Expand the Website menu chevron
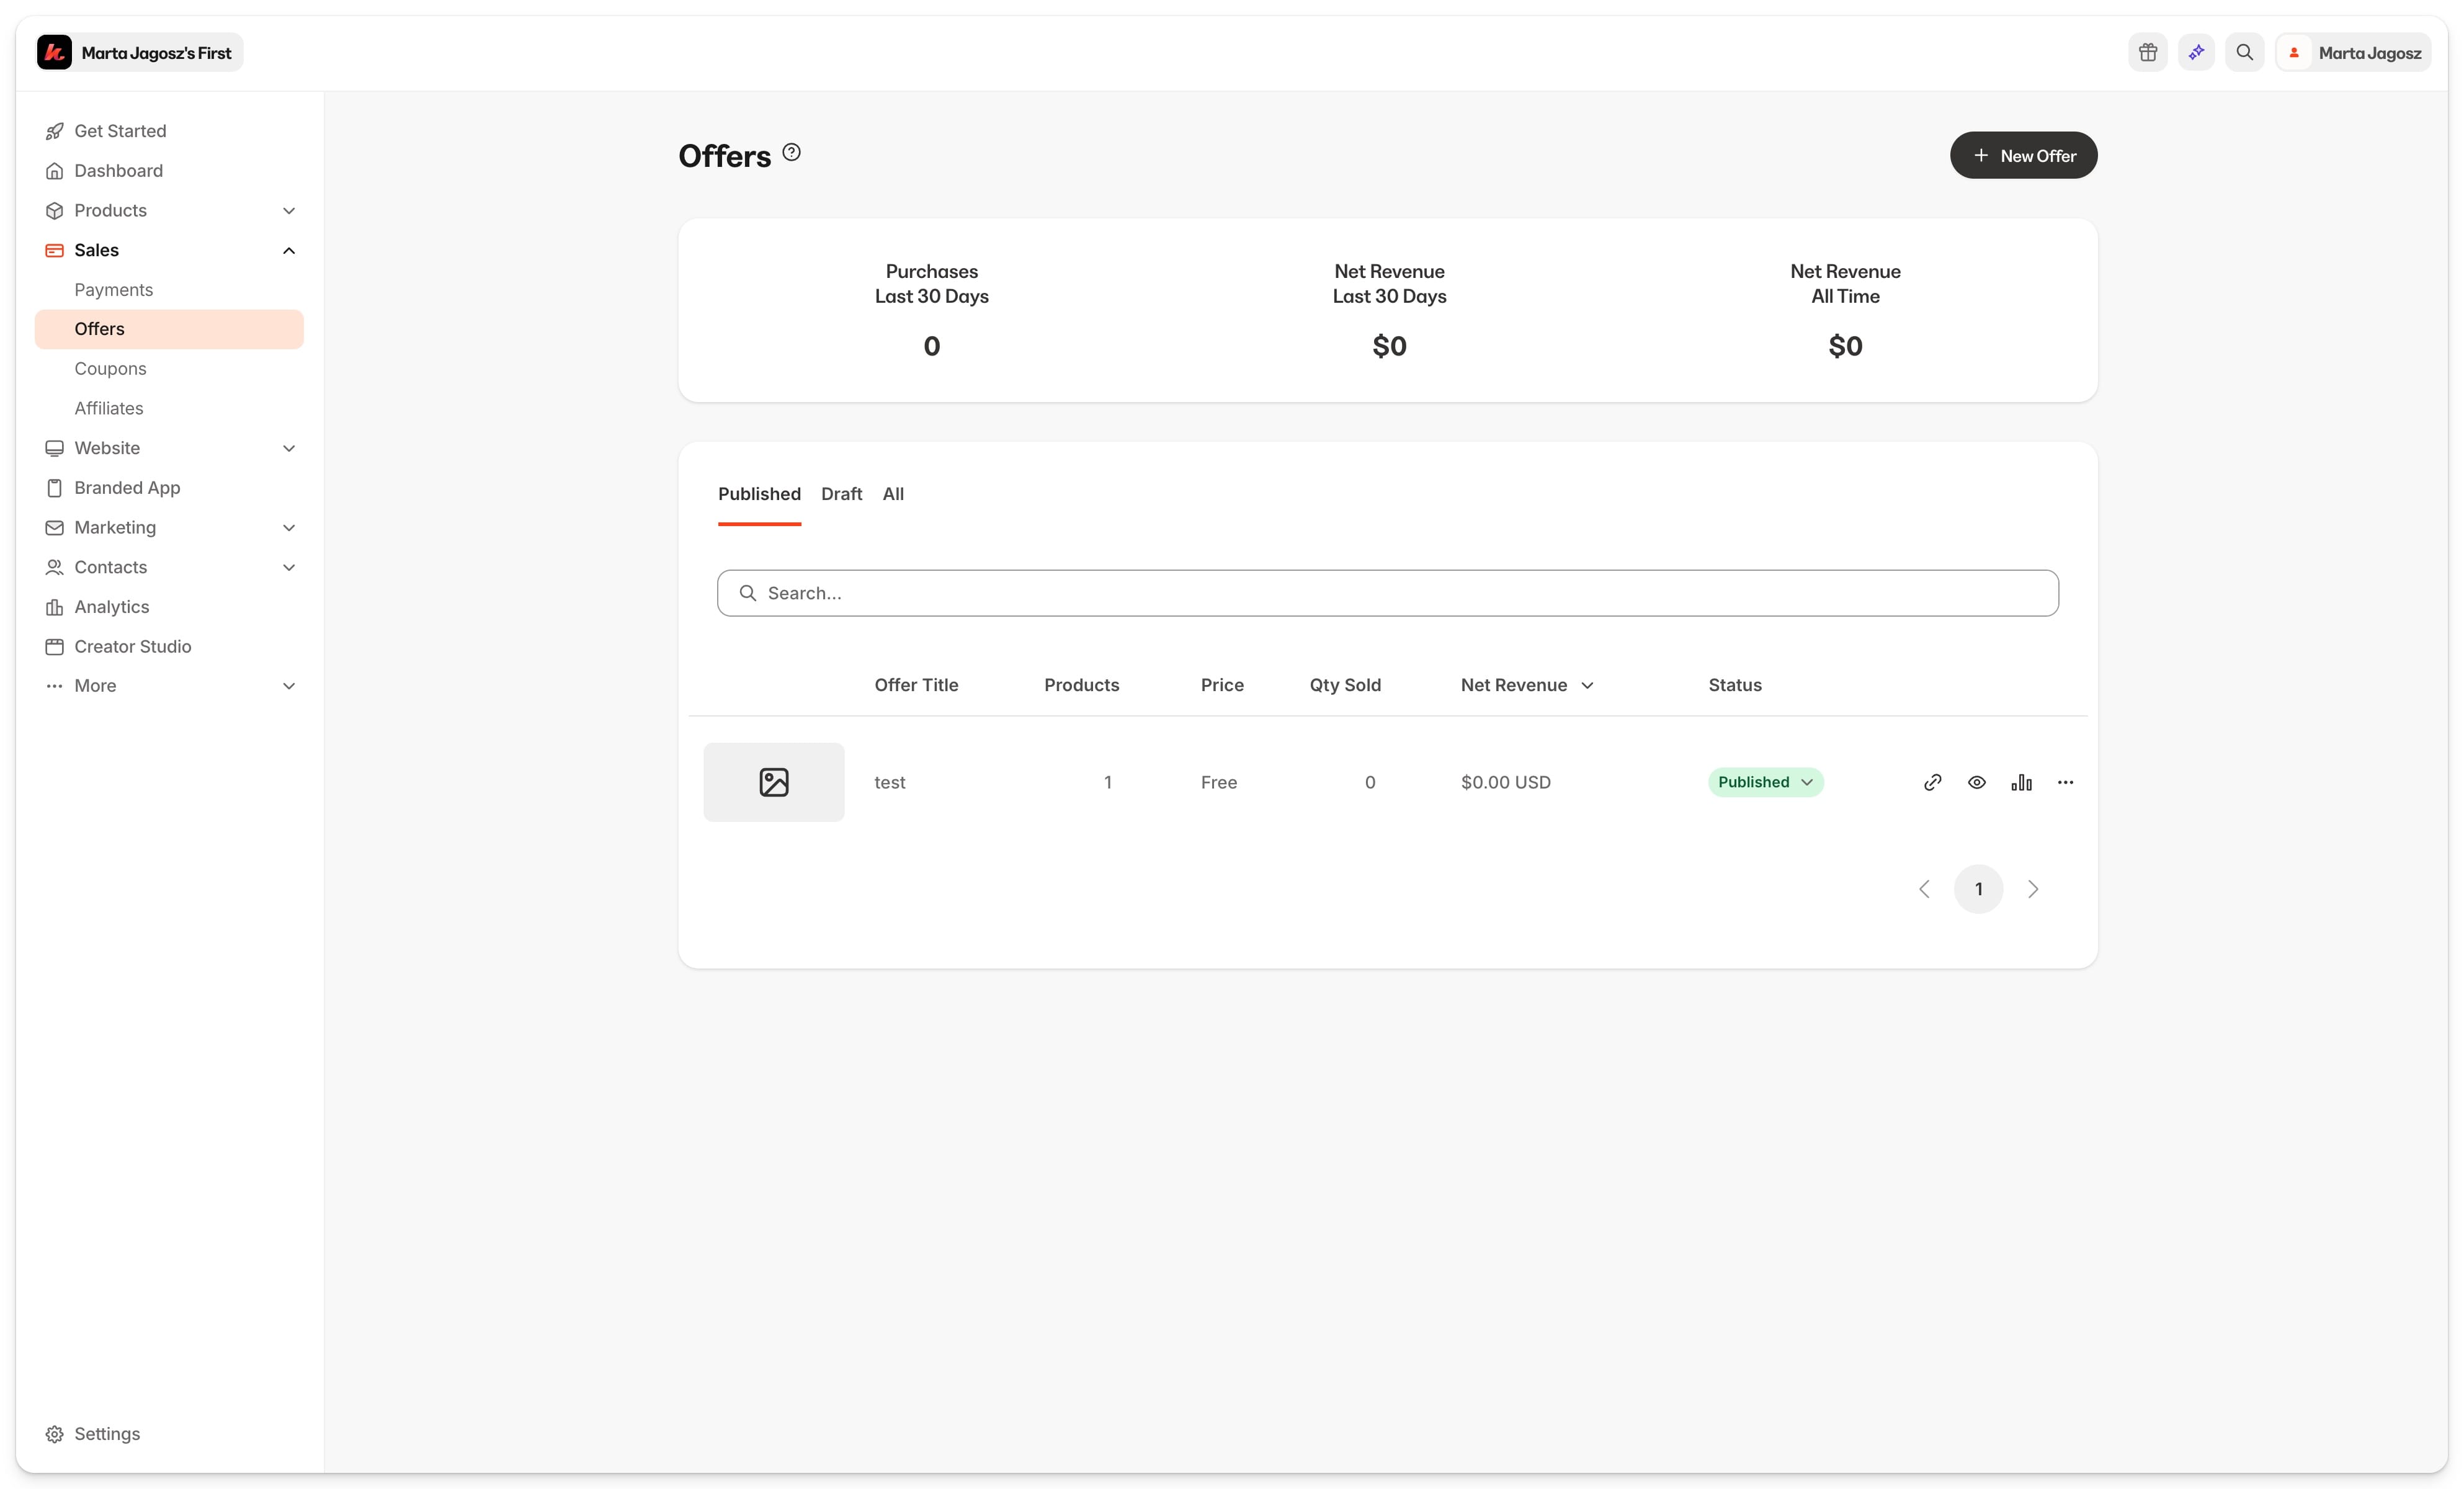 click(x=289, y=448)
